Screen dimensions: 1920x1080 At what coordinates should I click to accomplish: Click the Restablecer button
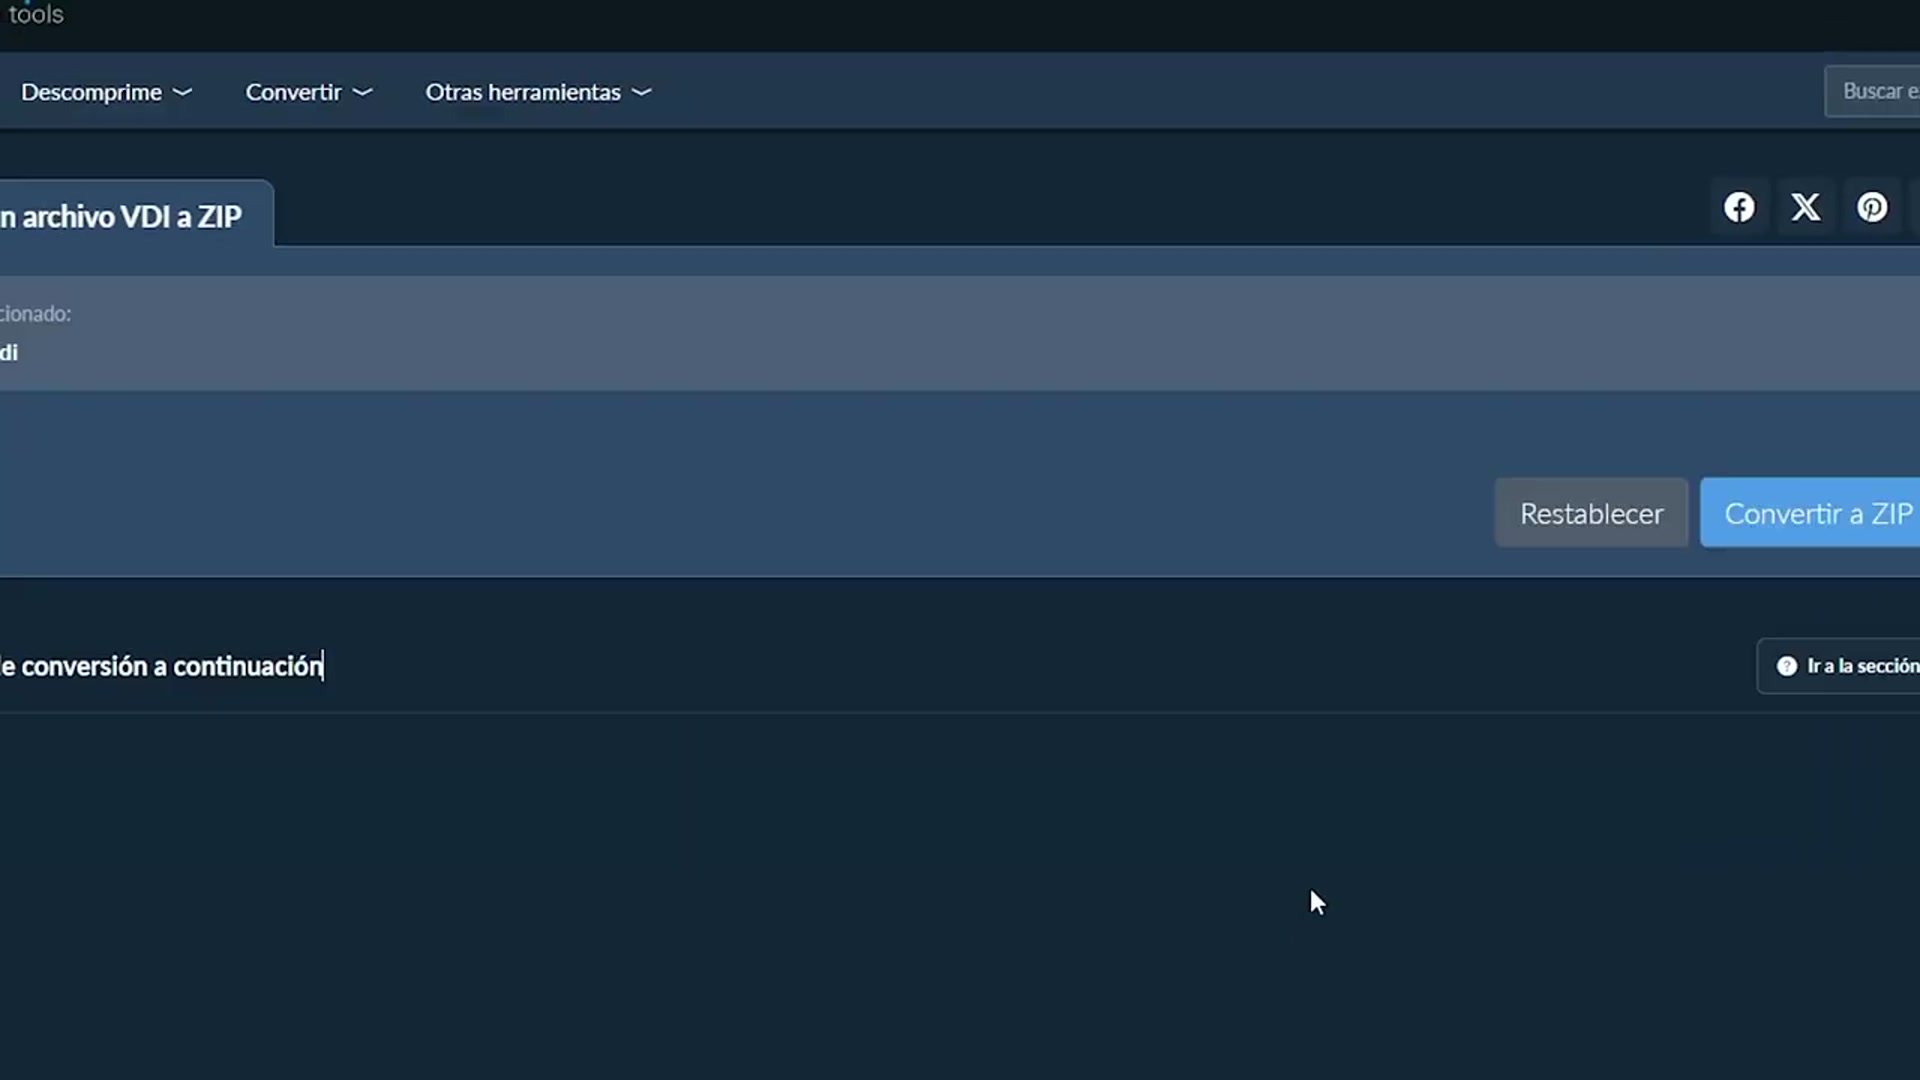(x=1591, y=513)
